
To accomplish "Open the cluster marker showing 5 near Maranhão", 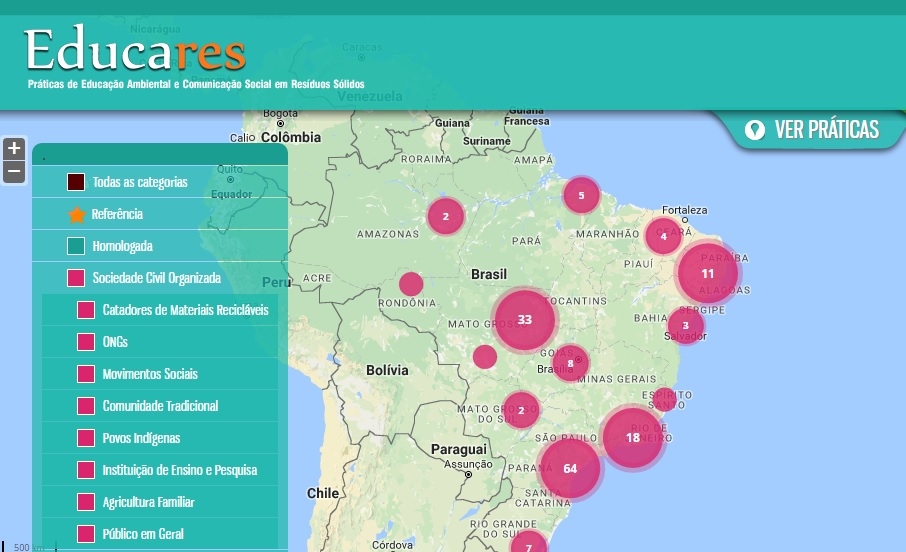I will (582, 195).
